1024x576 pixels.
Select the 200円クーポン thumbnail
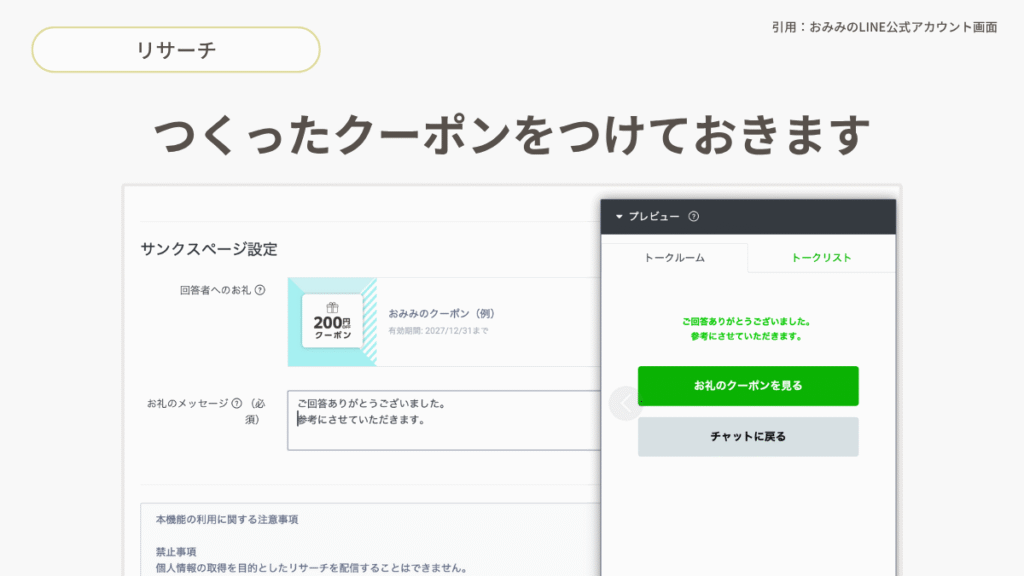pos(332,322)
